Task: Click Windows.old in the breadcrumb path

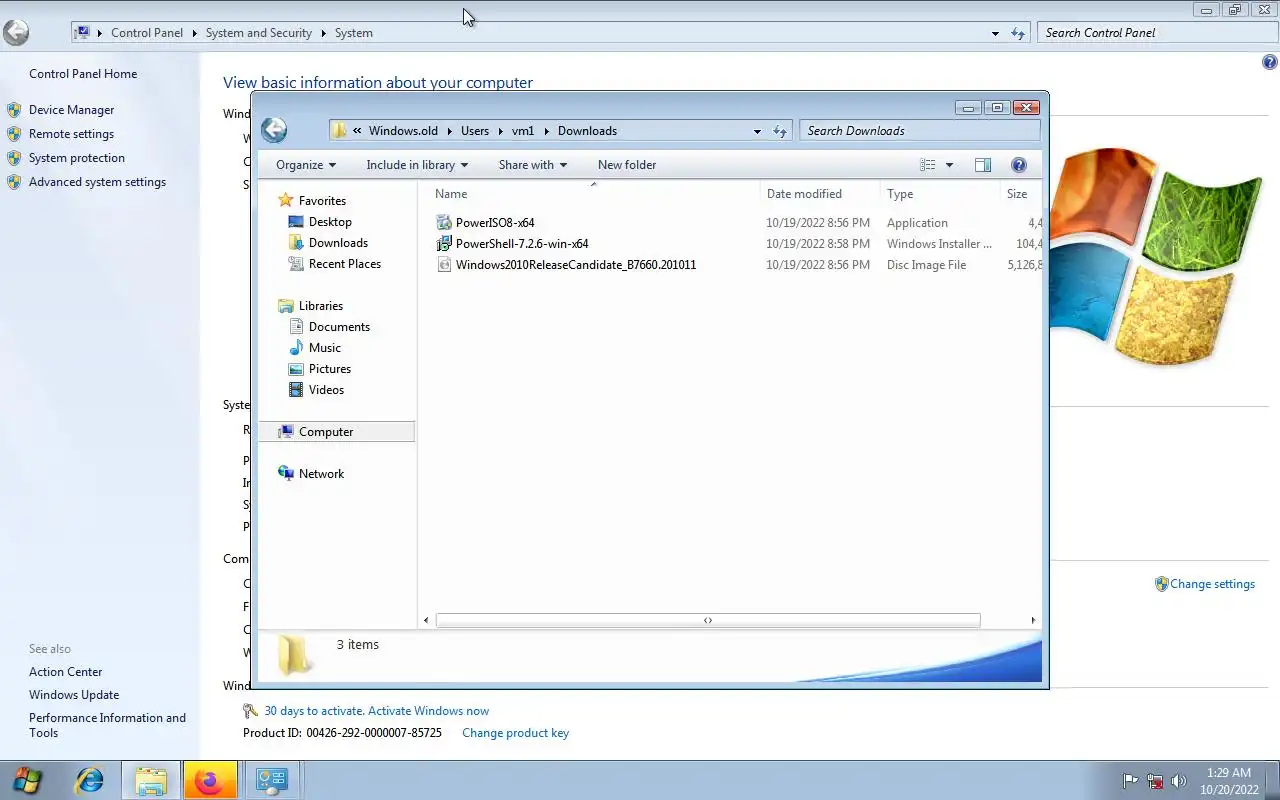Action: click(x=403, y=131)
